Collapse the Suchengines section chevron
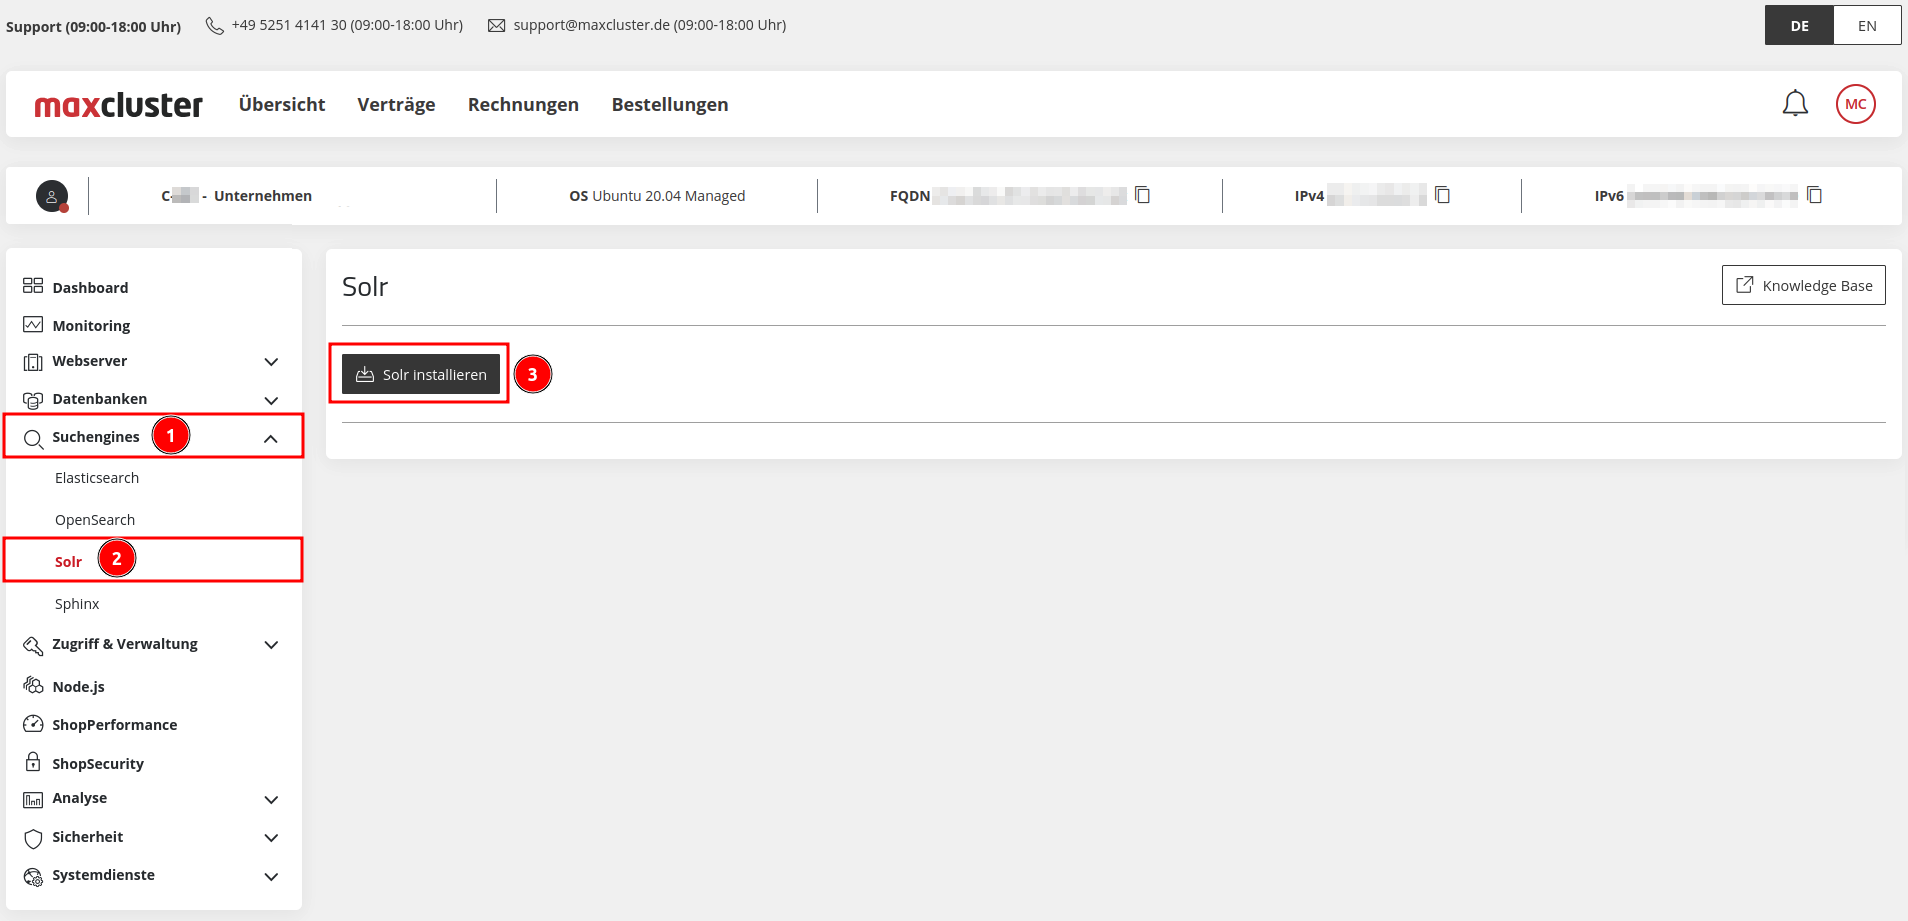 pyautogui.click(x=271, y=438)
